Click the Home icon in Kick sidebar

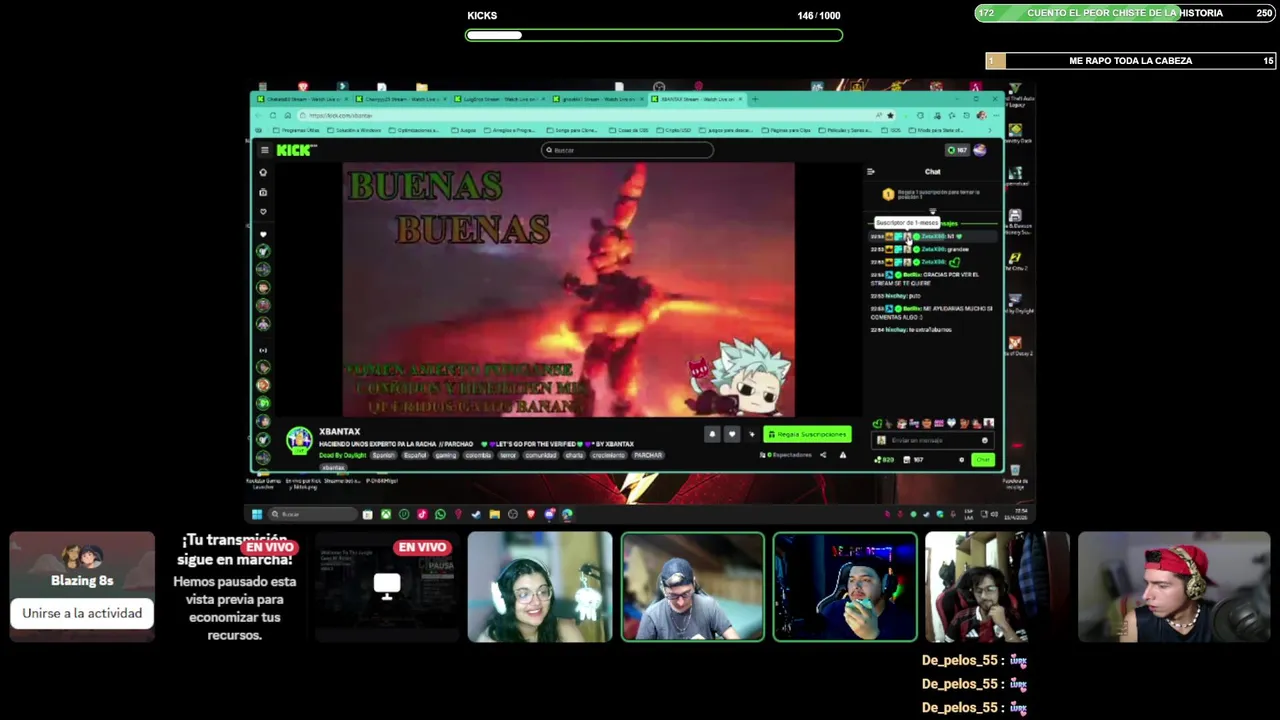tap(264, 172)
